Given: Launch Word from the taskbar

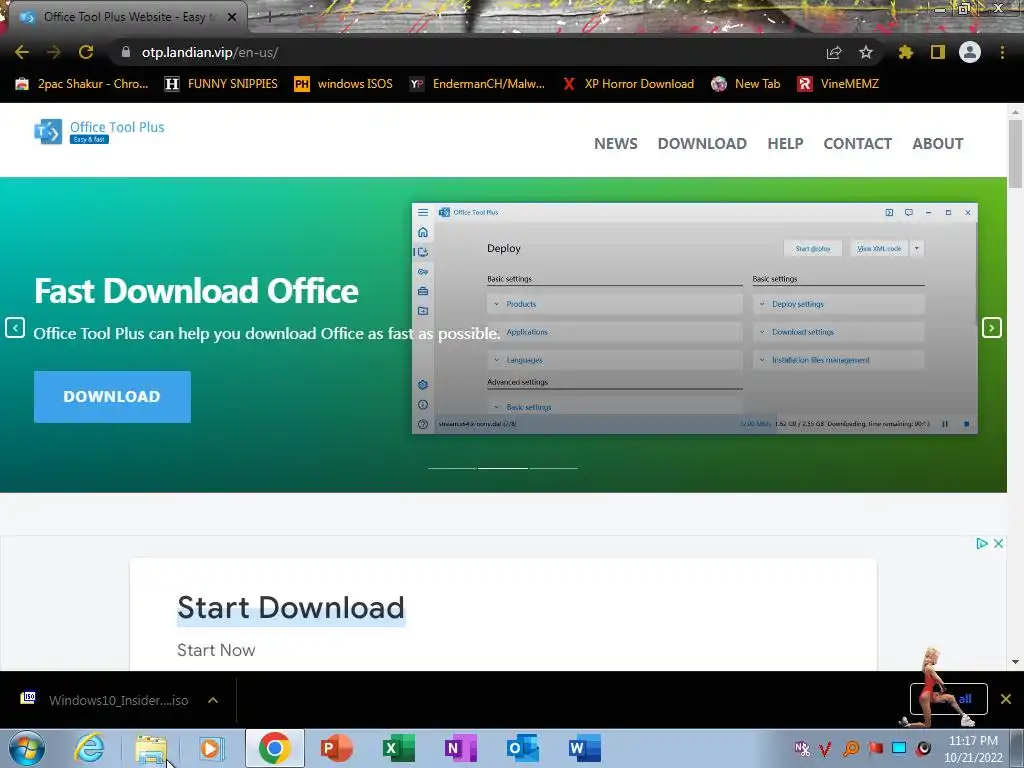Looking at the screenshot, I should pyautogui.click(x=584, y=748).
